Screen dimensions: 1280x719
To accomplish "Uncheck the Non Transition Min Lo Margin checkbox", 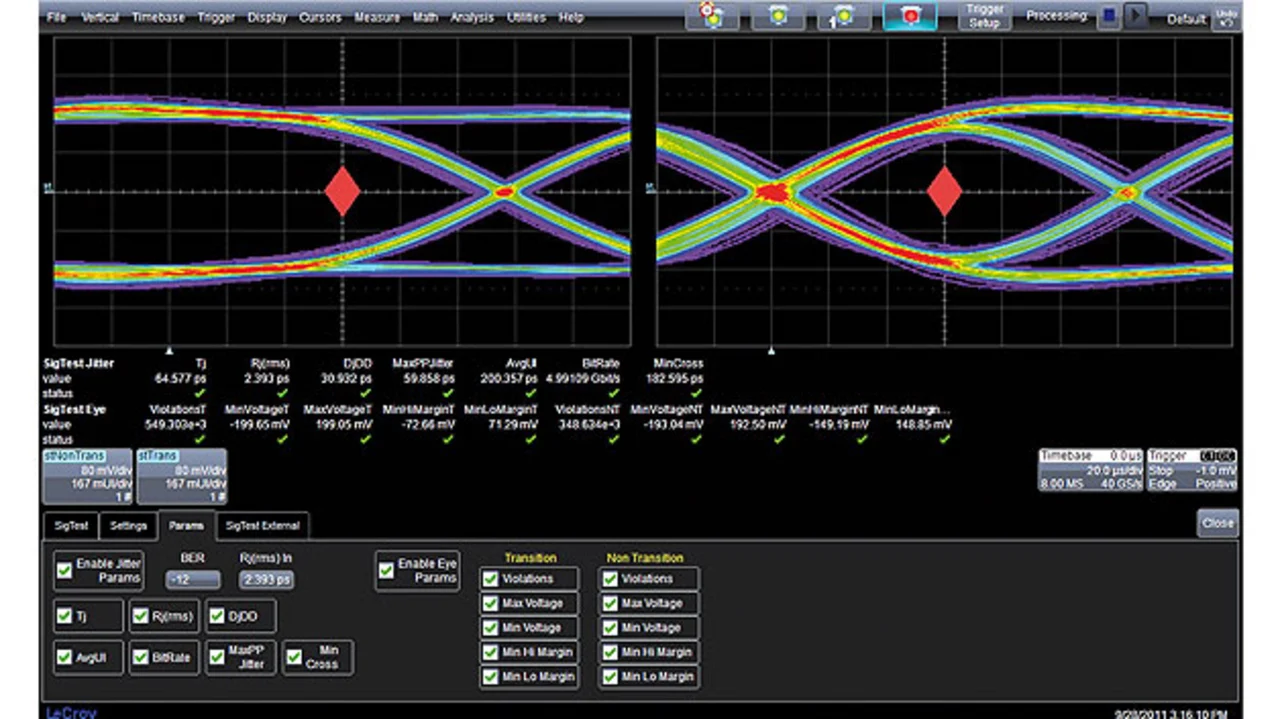I will (610, 677).
